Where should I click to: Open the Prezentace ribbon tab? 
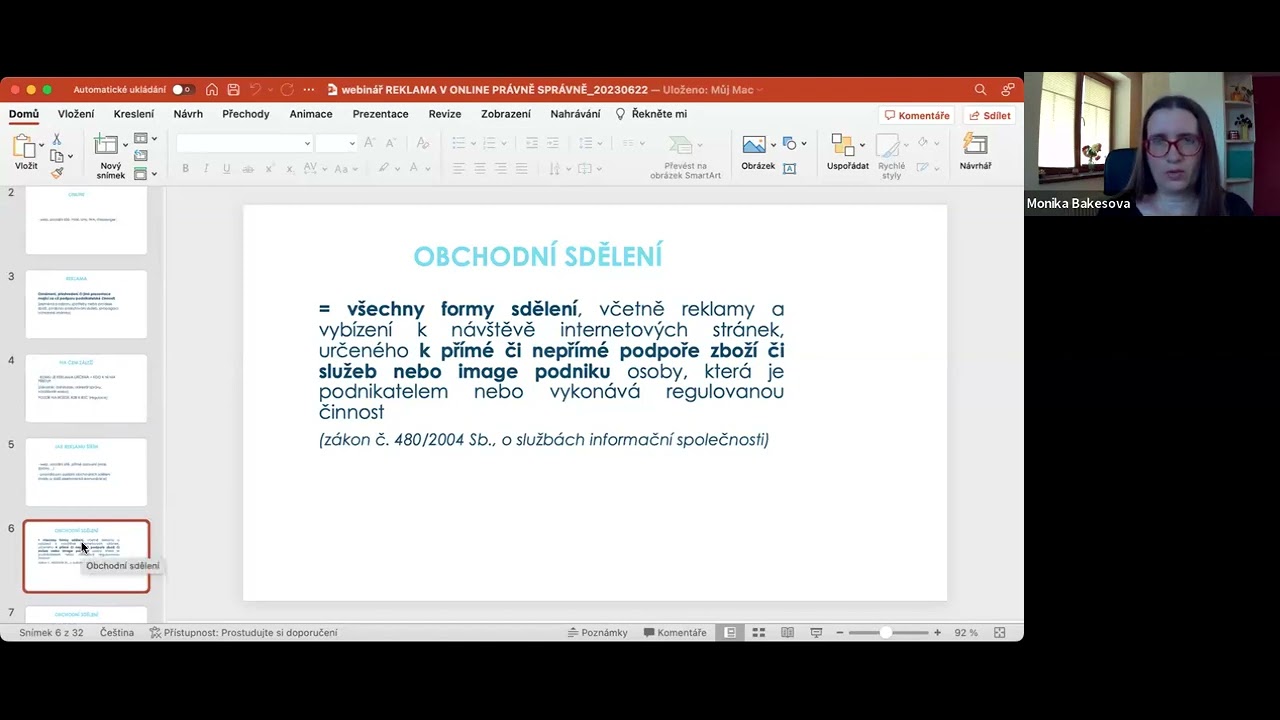[x=380, y=114]
